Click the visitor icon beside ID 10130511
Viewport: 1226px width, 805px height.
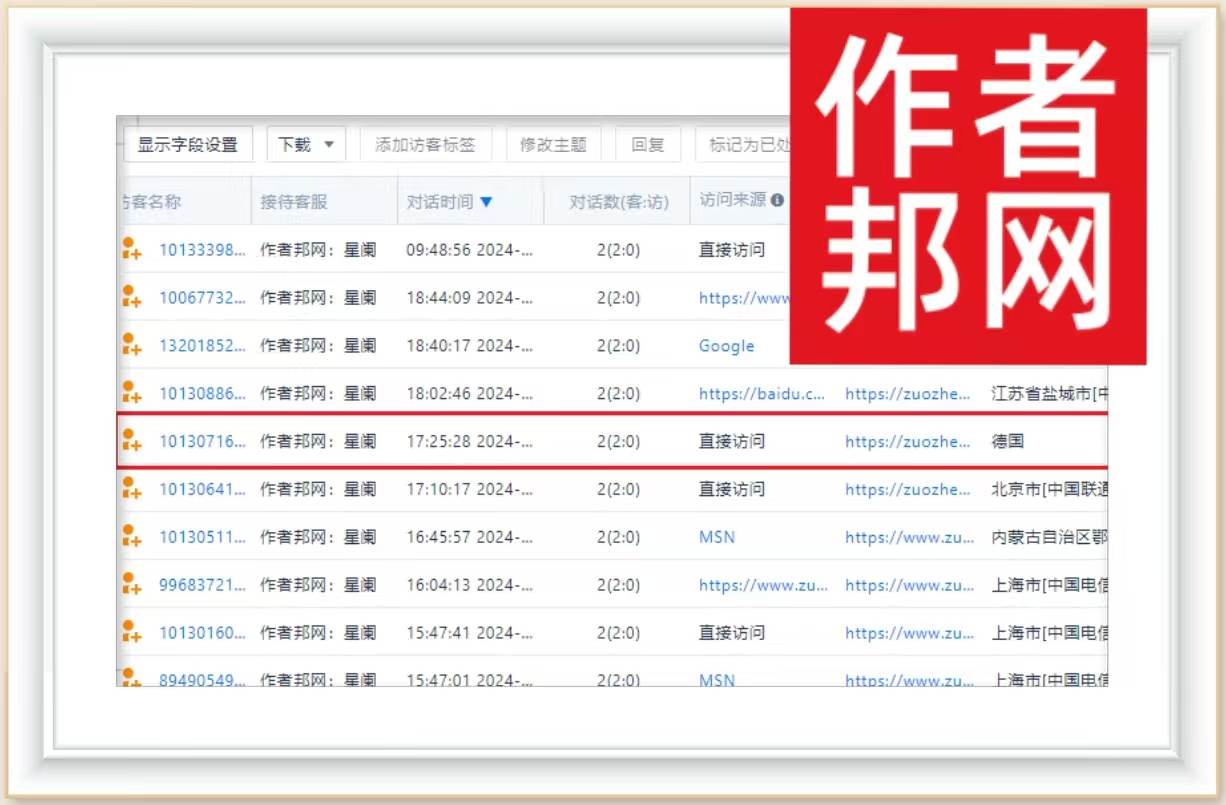131,537
